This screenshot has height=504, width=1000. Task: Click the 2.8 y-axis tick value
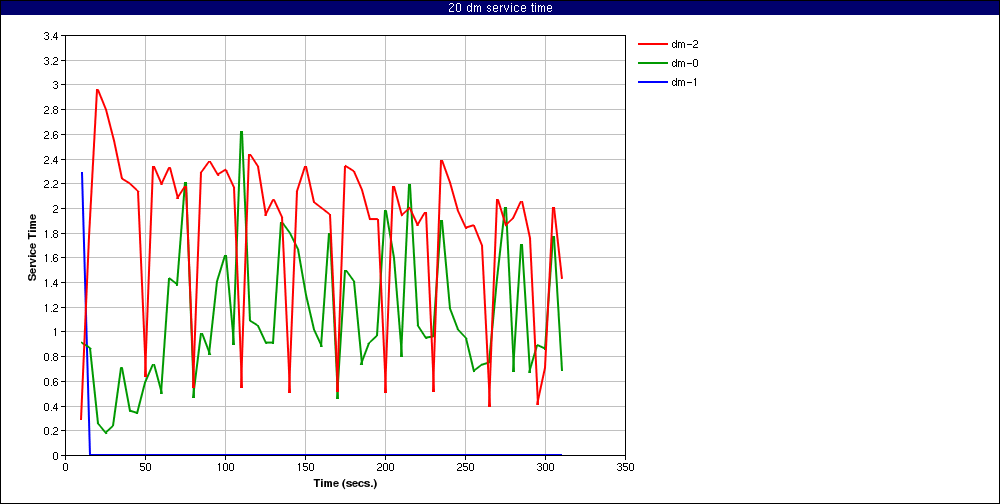[x=51, y=110]
